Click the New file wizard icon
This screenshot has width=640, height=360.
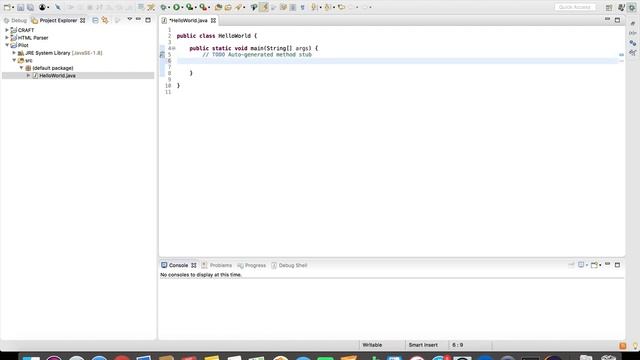(x=7, y=7)
